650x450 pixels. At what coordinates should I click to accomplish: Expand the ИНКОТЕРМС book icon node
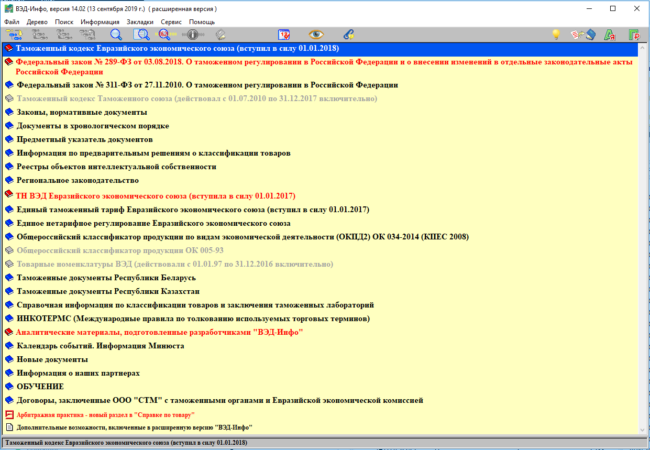(x=9, y=317)
